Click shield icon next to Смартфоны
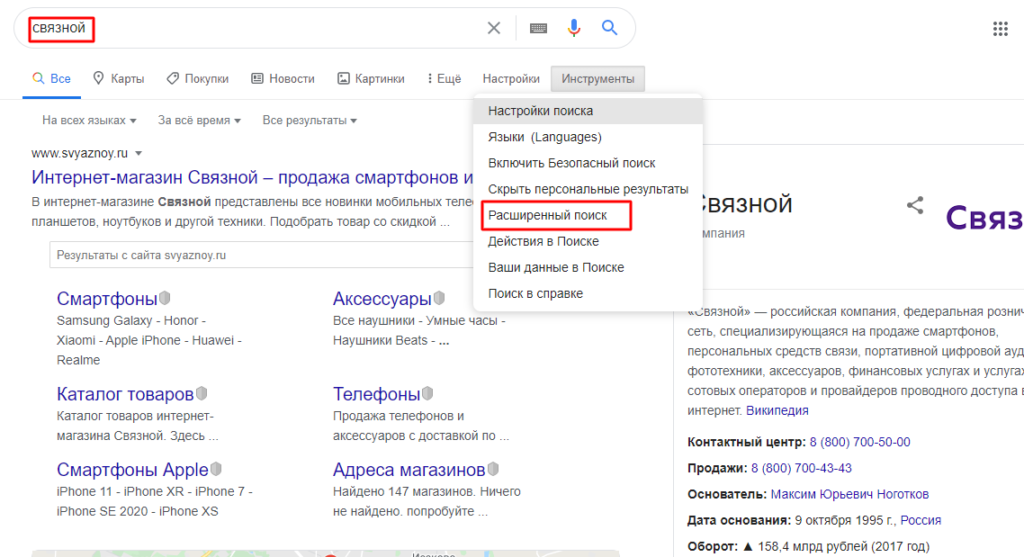Screen dimensions: 1024x557 [x=165, y=298]
